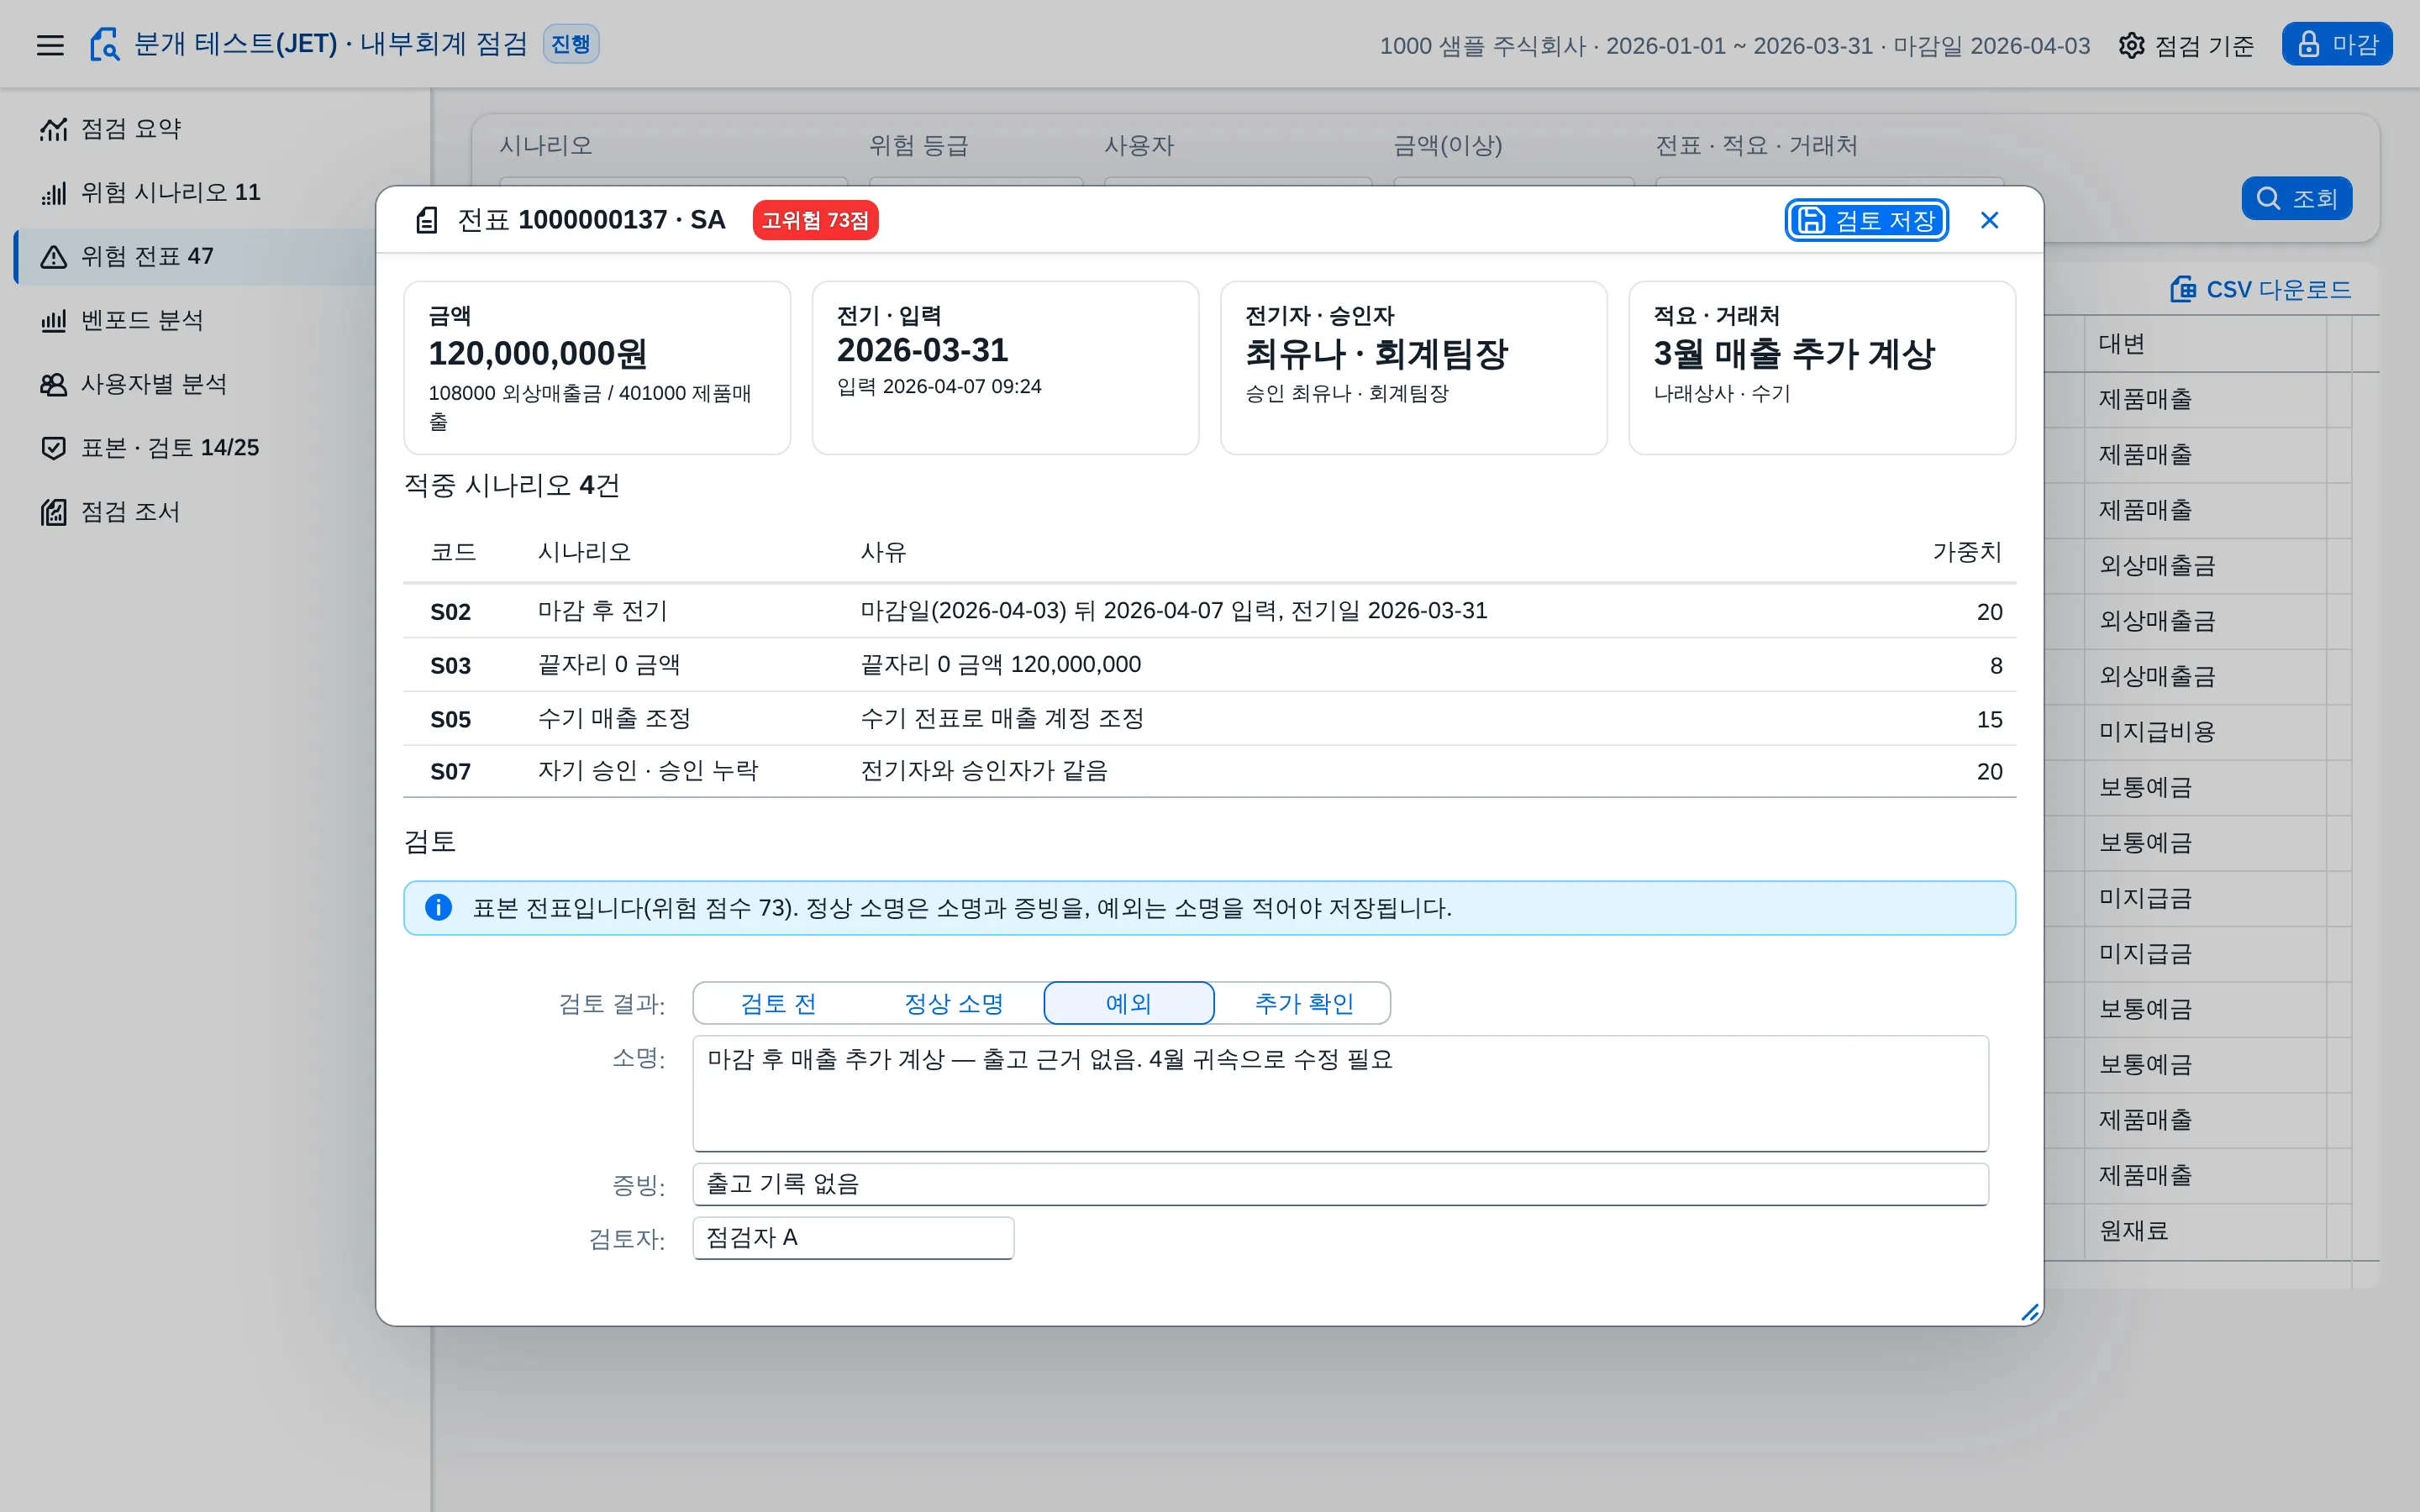Image resolution: width=2420 pixels, height=1512 pixels.
Task: Click the 사유 column header
Action: (883, 552)
